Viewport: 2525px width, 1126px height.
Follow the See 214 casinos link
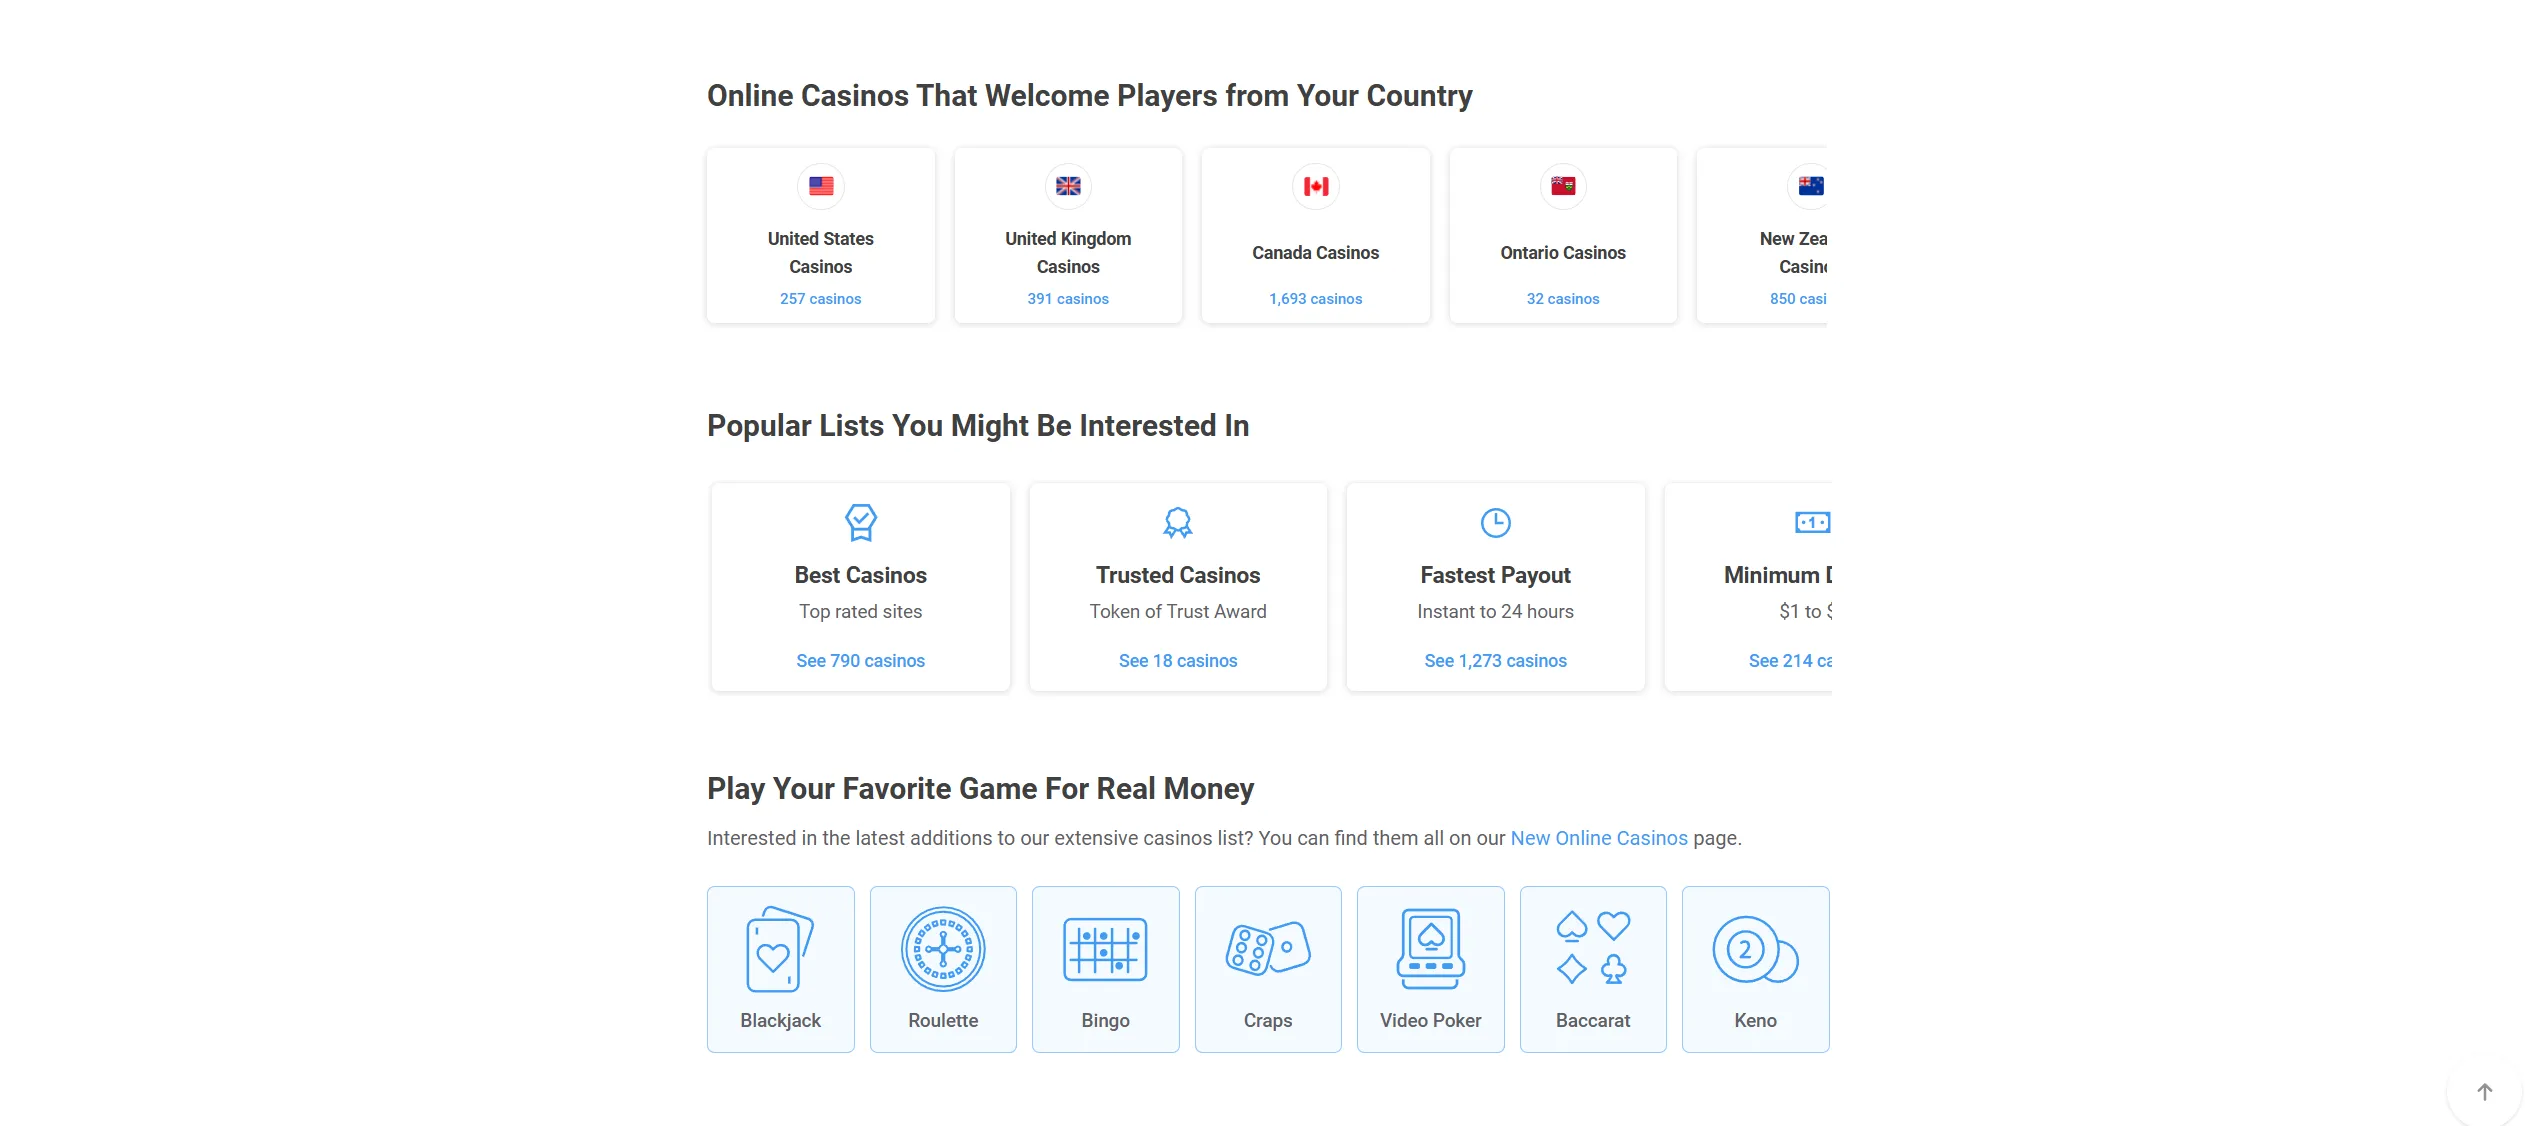1790,661
